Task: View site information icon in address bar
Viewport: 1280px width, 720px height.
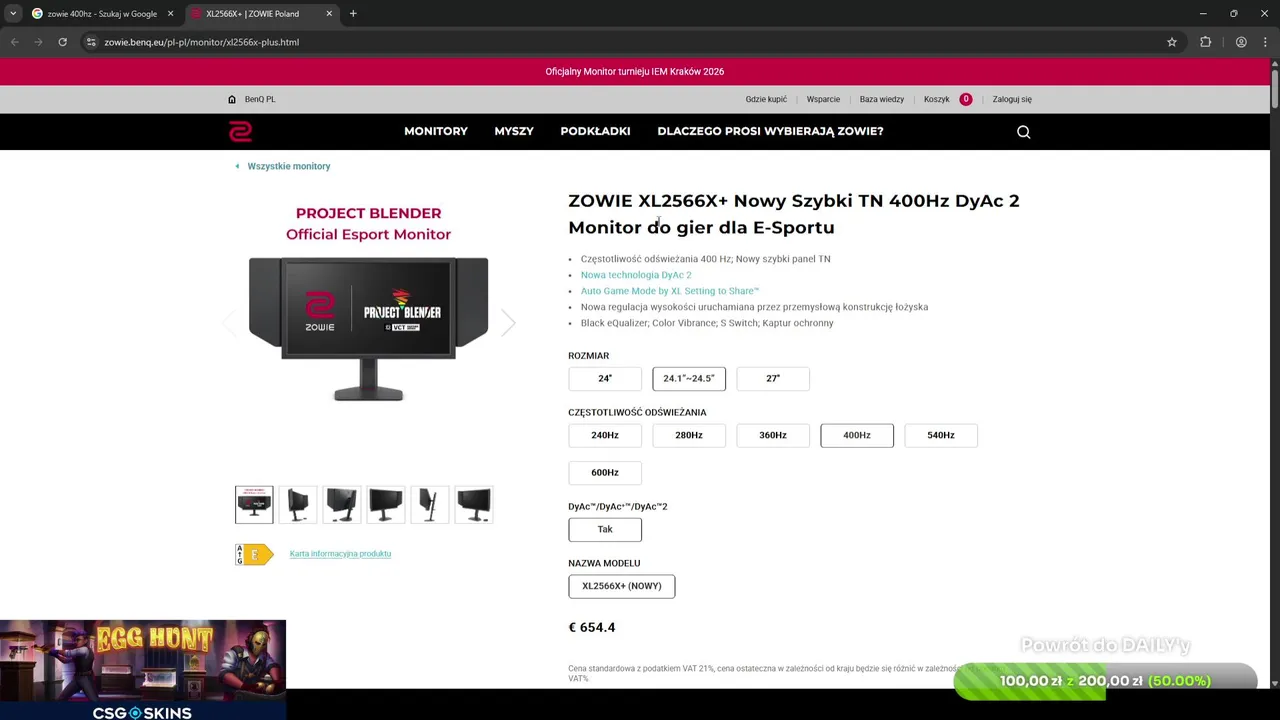Action: click(91, 42)
